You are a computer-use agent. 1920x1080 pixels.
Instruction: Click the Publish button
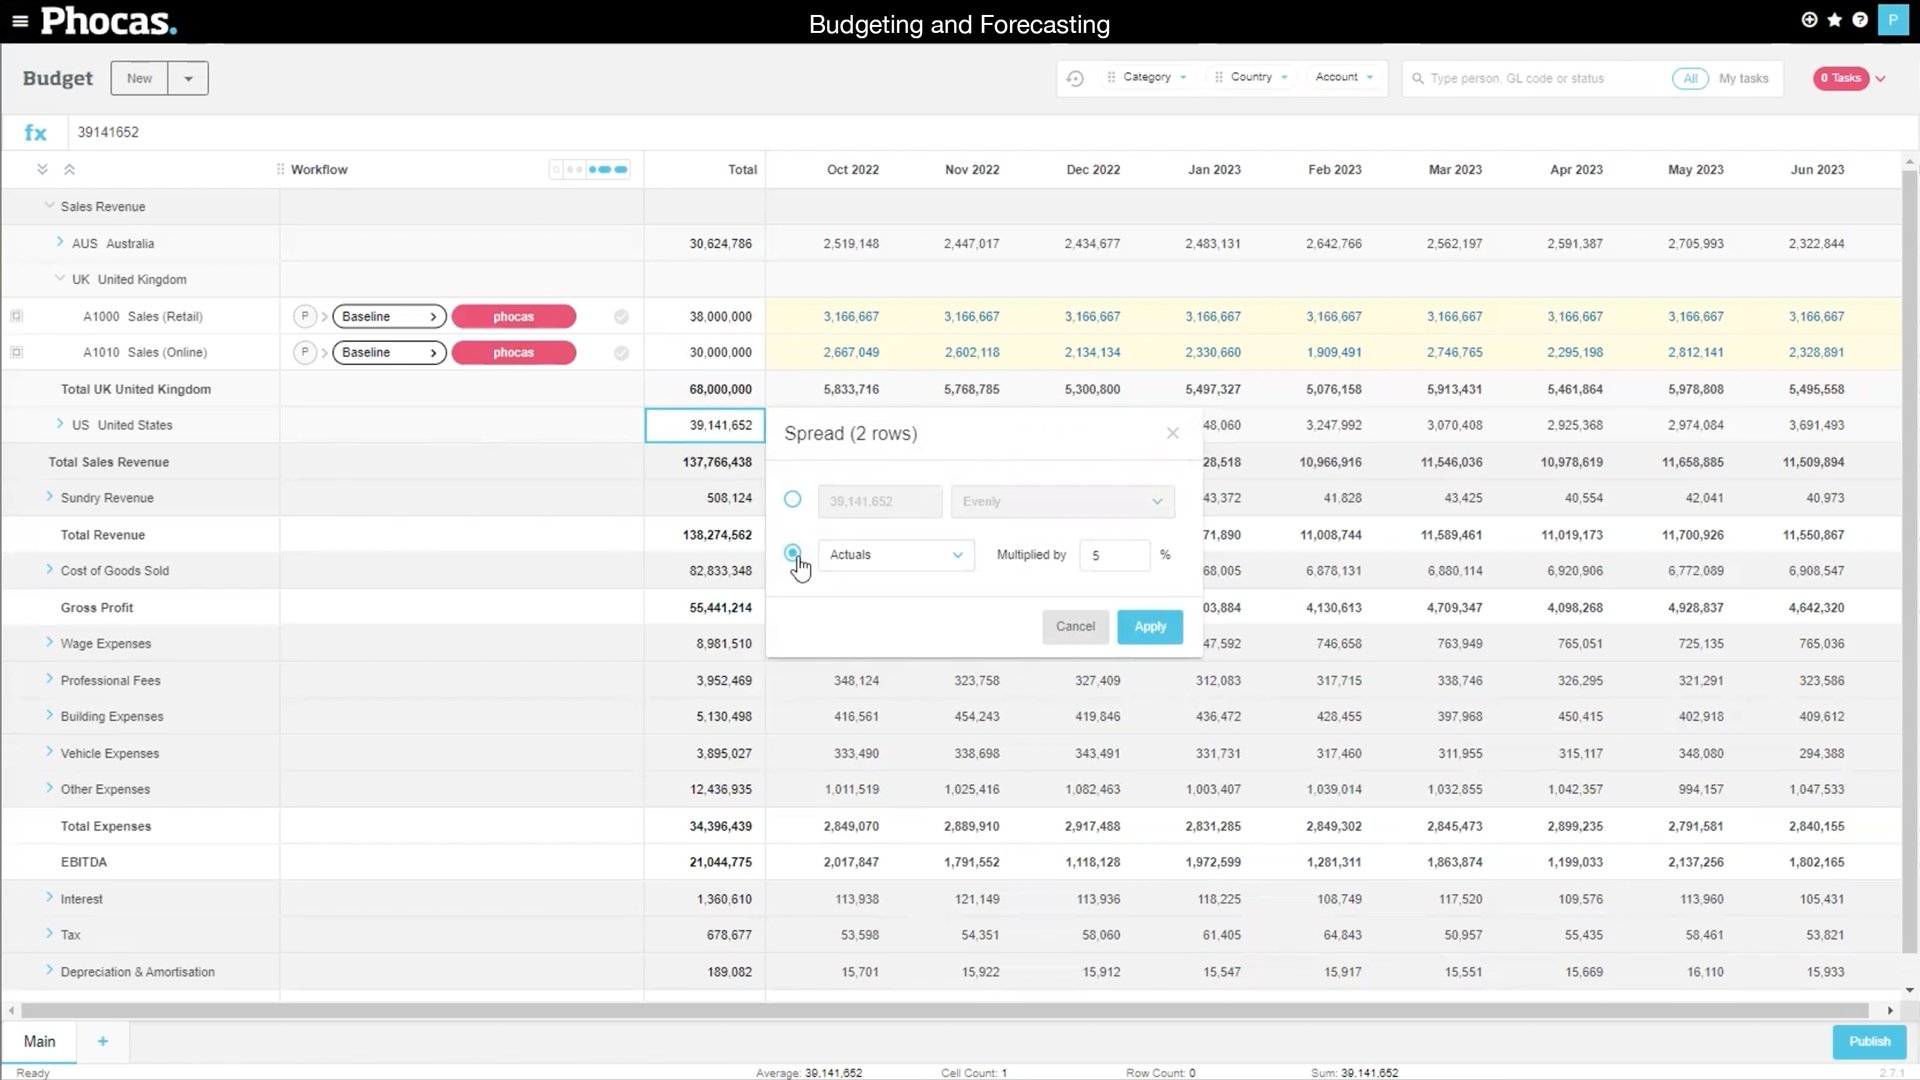point(1868,1041)
